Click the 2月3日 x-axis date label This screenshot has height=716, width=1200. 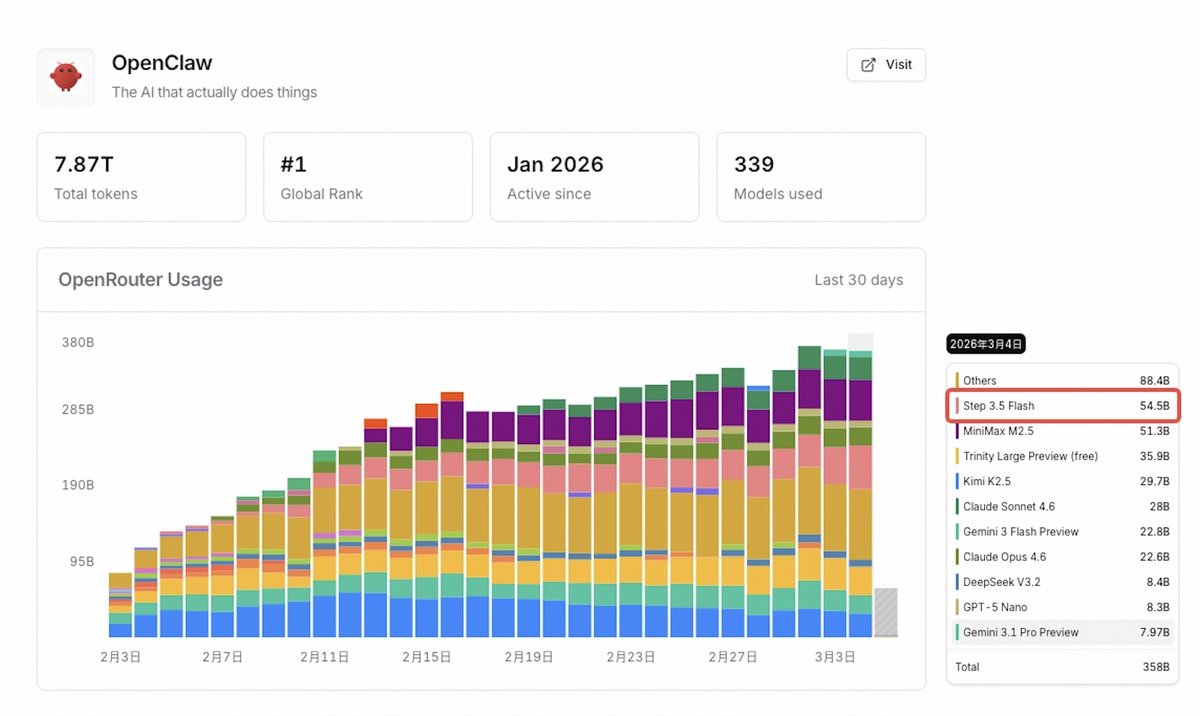point(120,657)
